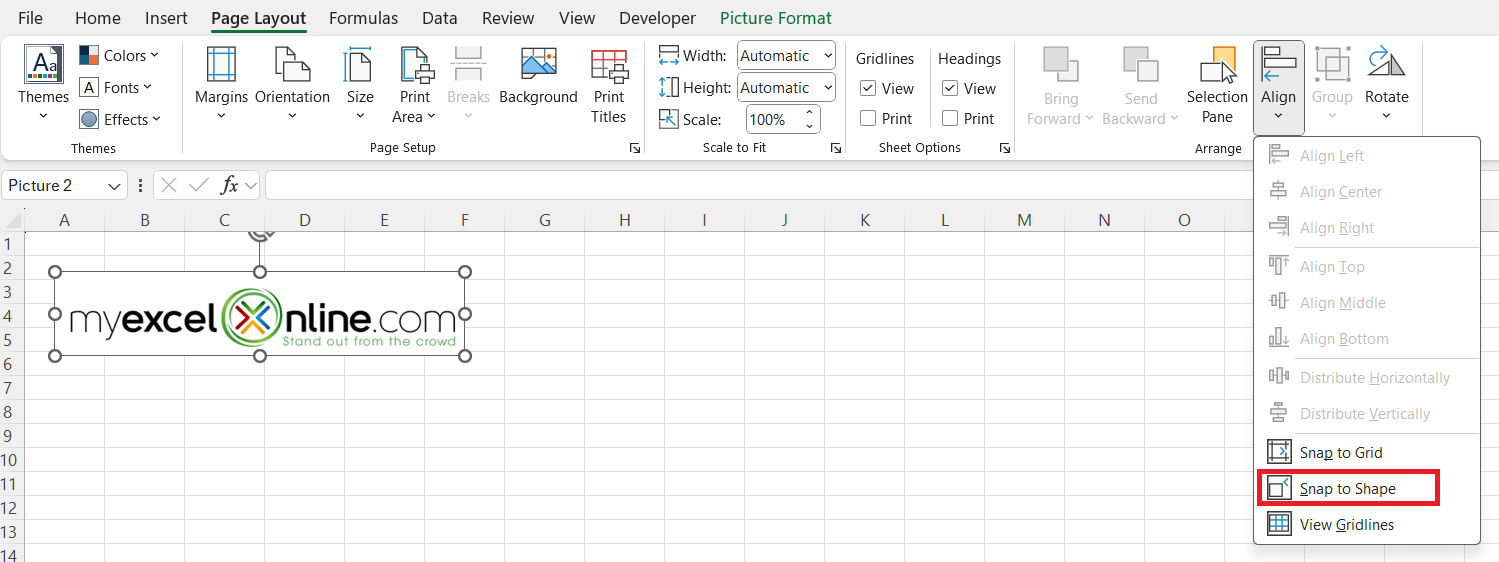Open the Selection Pane
Image resolution: width=1499 pixels, height=562 pixels.
pyautogui.click(x=1217, y=85)
